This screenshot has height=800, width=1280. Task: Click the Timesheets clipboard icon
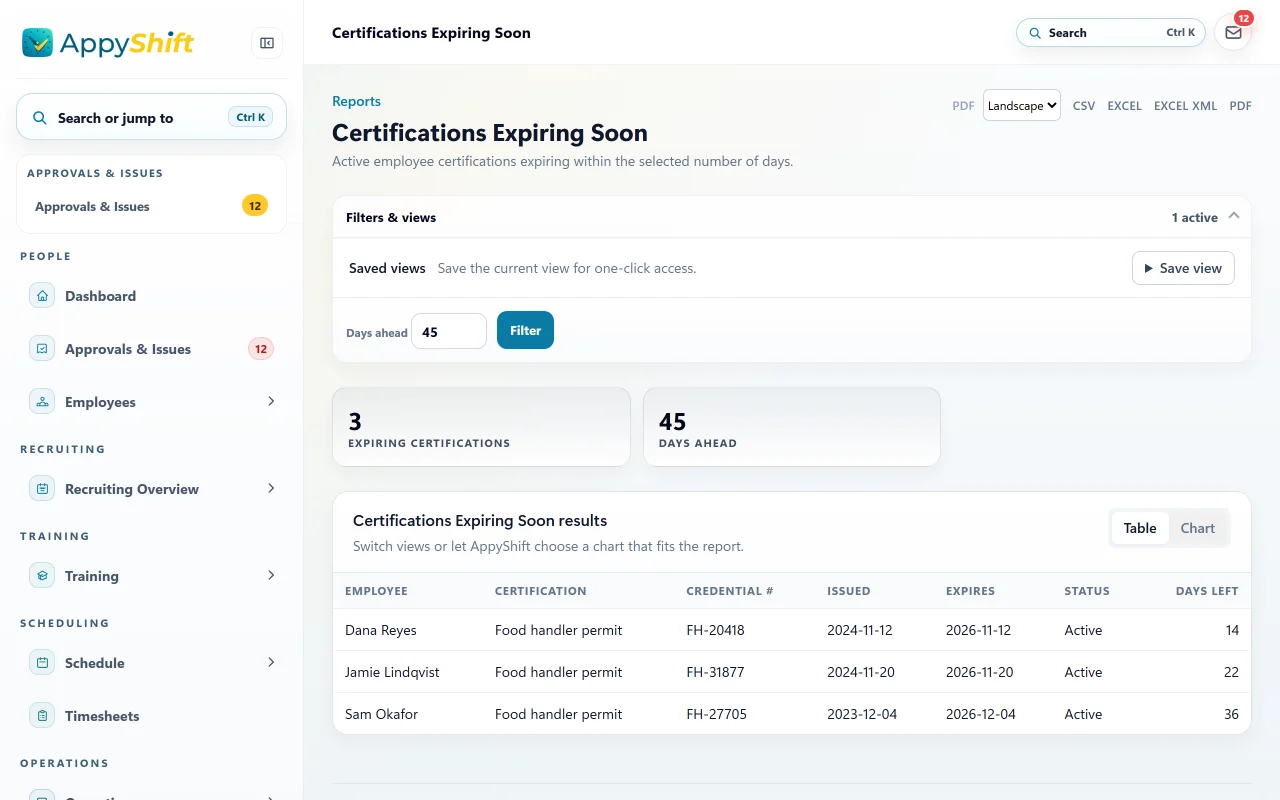(x=42, y=716)
